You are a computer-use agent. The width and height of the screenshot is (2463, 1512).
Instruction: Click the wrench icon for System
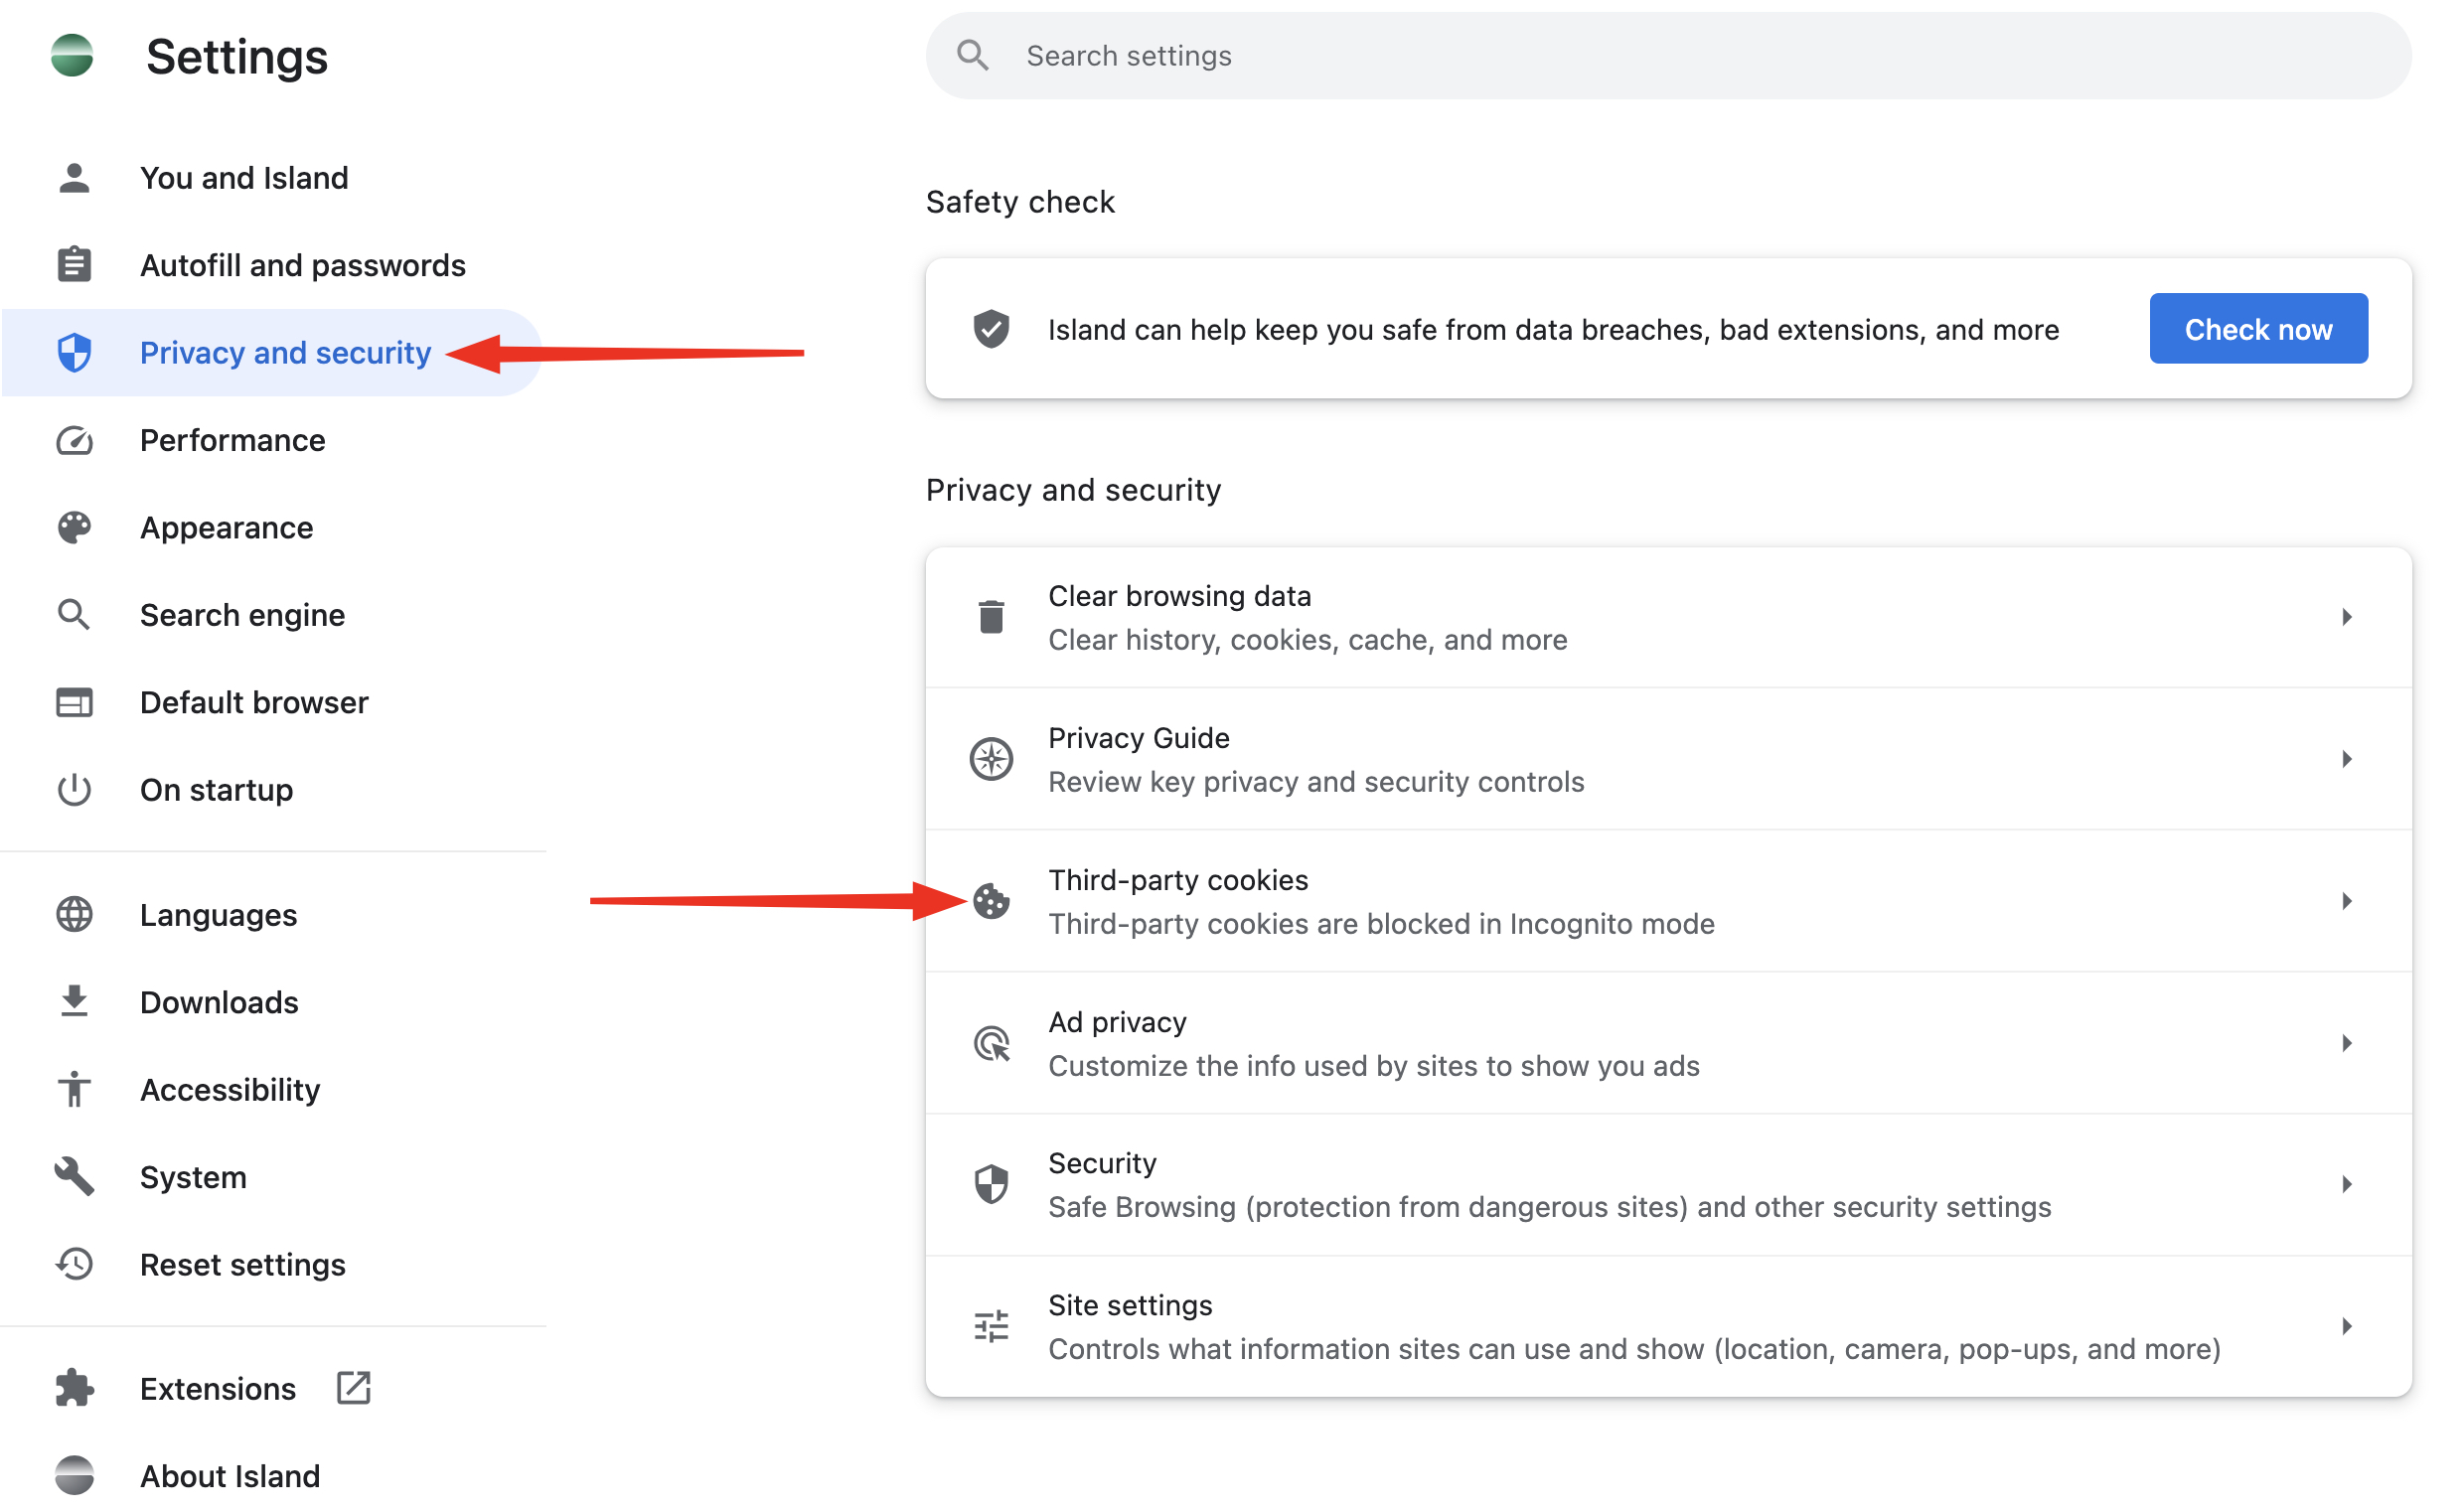pos(74,1177)
